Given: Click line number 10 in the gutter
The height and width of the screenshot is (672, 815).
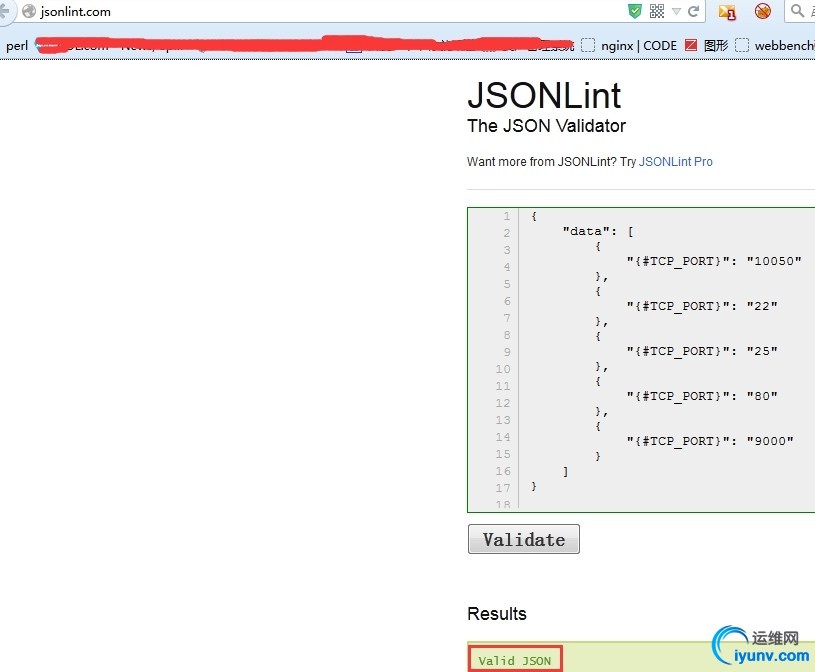Looking at the screenshot, I should pyautogui.click(x=503, y=369).
